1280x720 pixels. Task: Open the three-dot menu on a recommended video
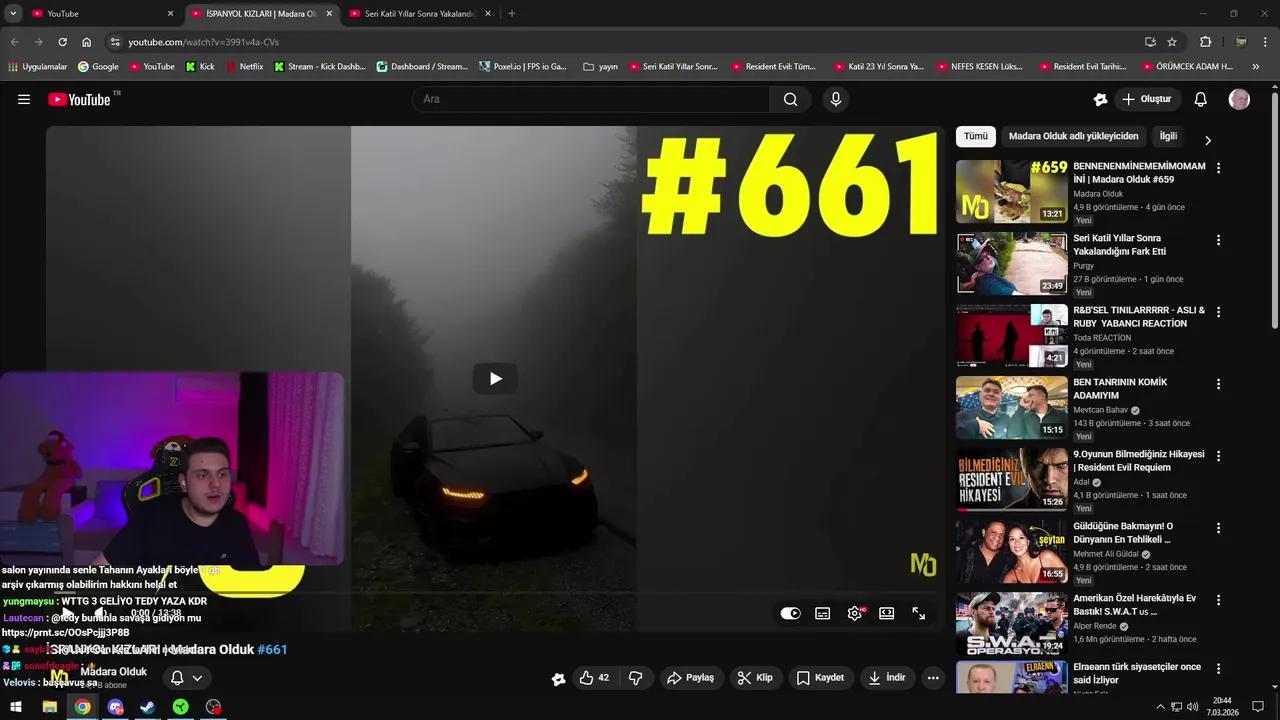point(1218,168)
